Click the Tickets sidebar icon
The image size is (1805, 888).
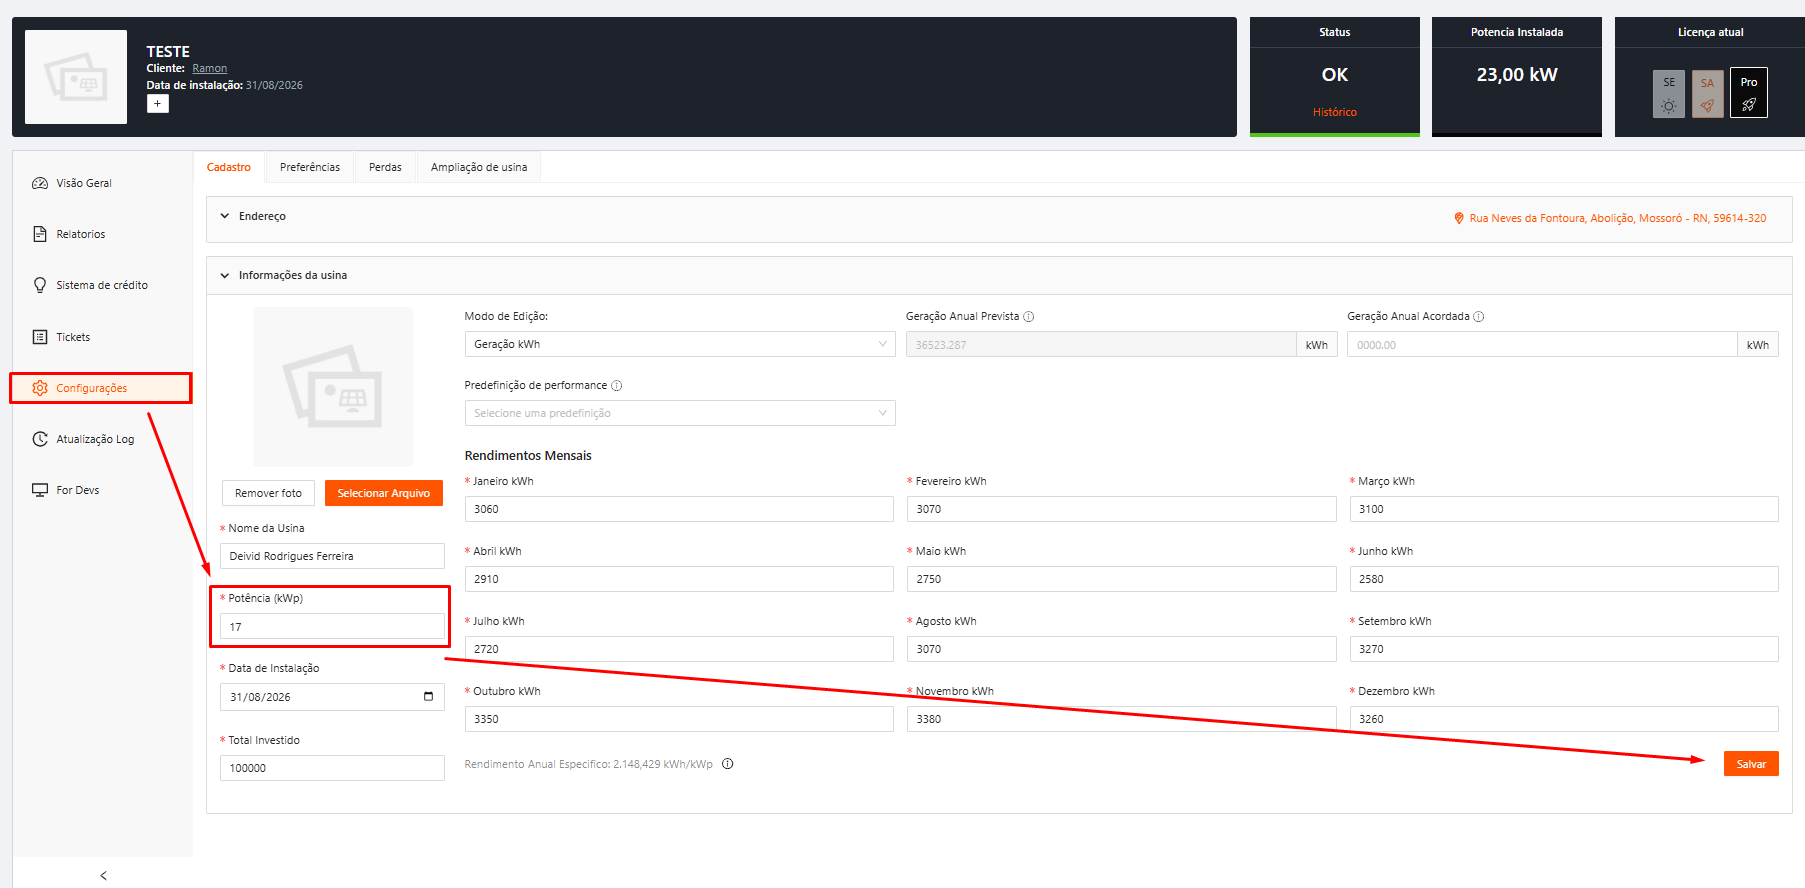tap(40, 337)
